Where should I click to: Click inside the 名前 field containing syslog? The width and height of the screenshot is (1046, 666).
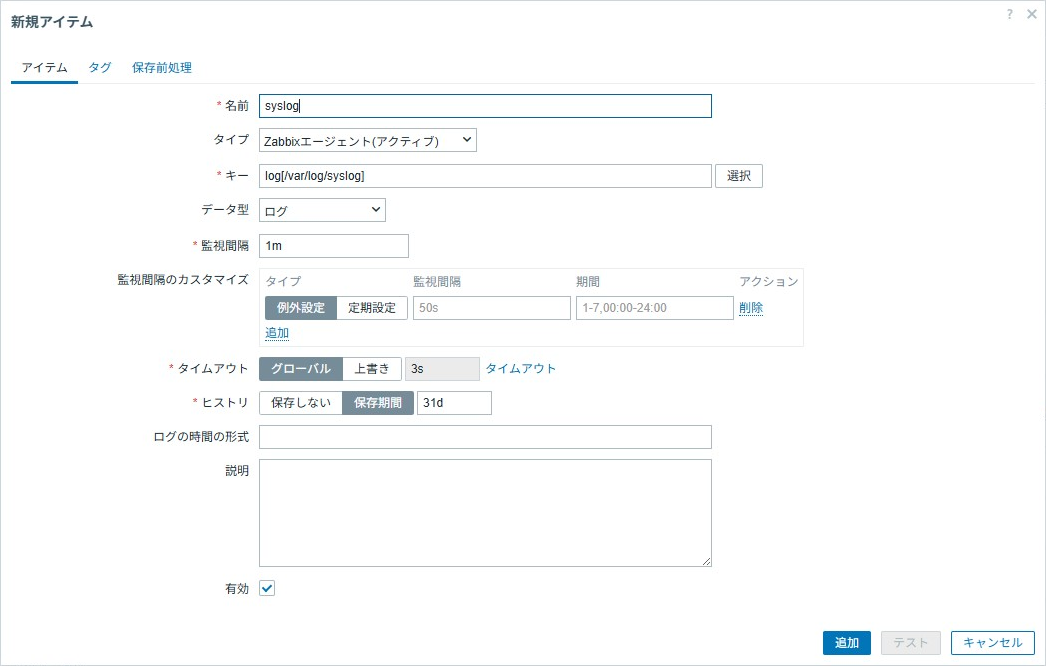pos(485,105)
